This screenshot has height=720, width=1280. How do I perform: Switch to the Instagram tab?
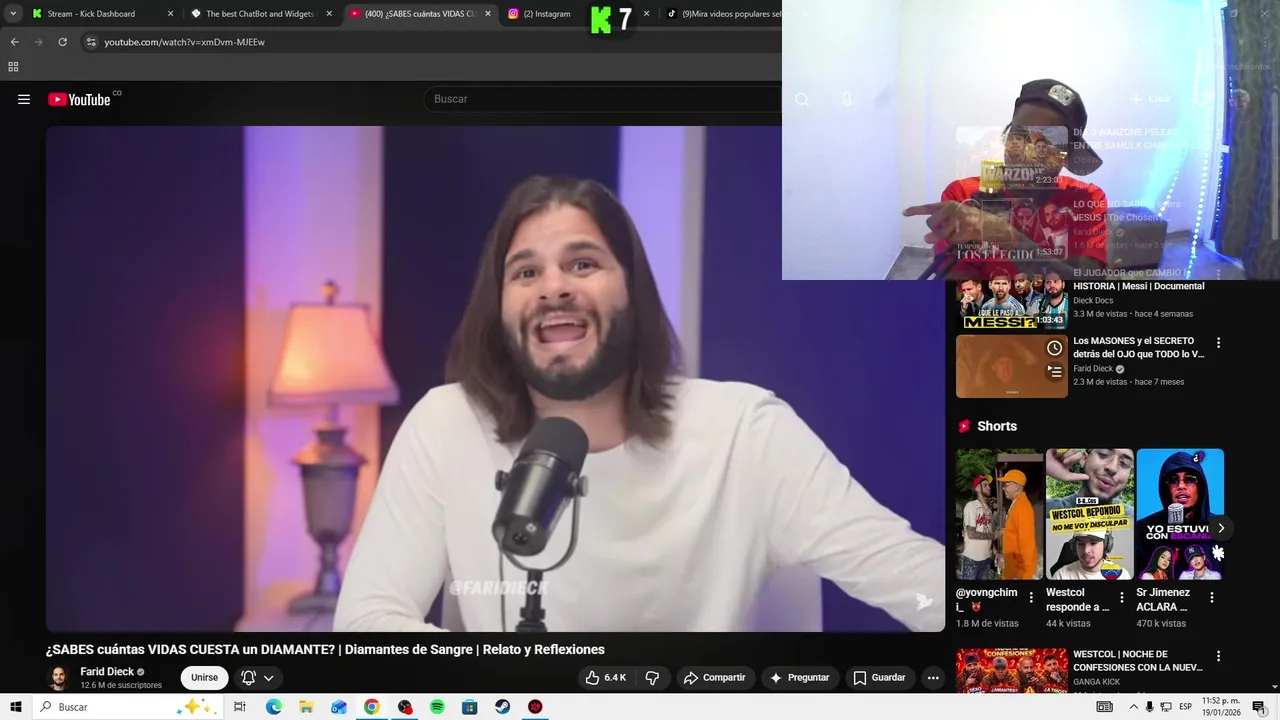[x=540, y=14]
